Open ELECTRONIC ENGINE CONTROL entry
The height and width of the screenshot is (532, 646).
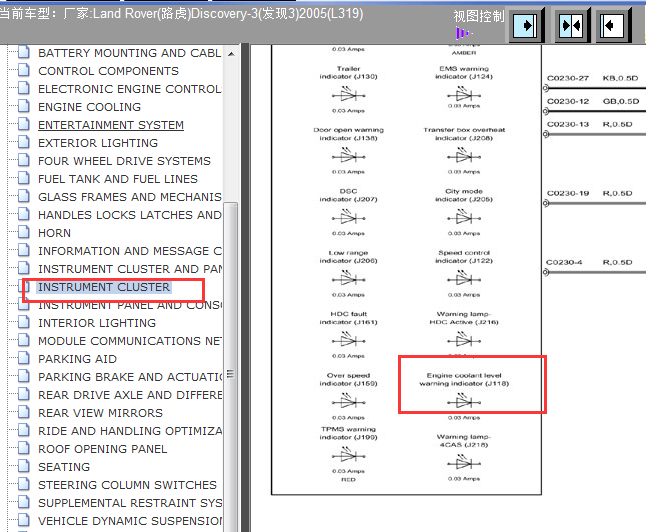(130, 89)
